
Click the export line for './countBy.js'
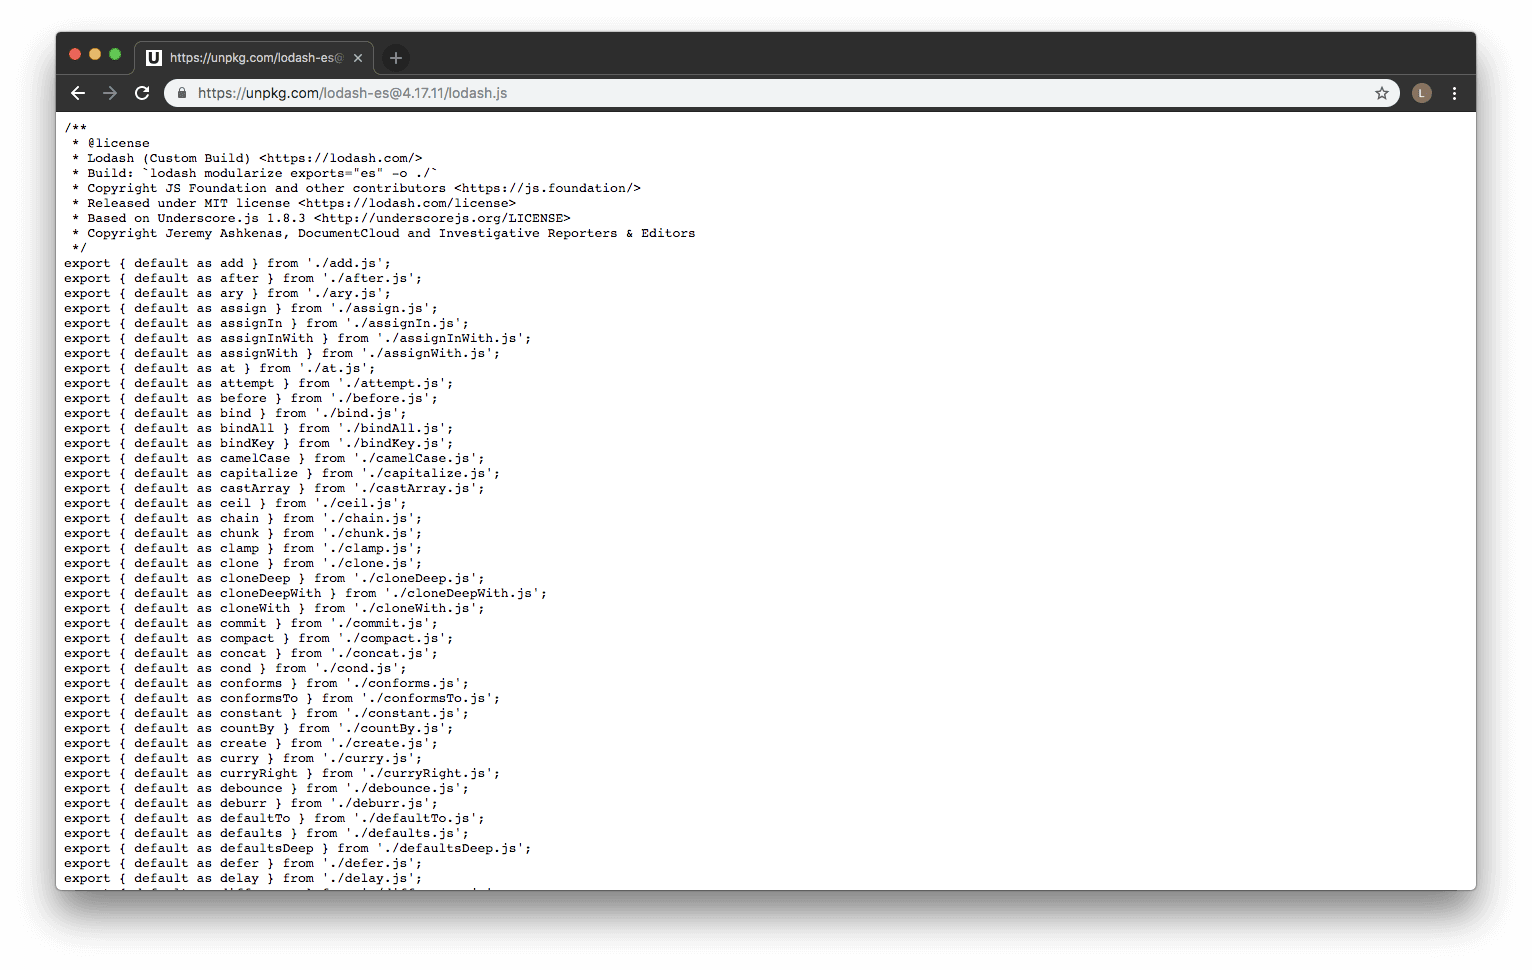tap(259, 728)
